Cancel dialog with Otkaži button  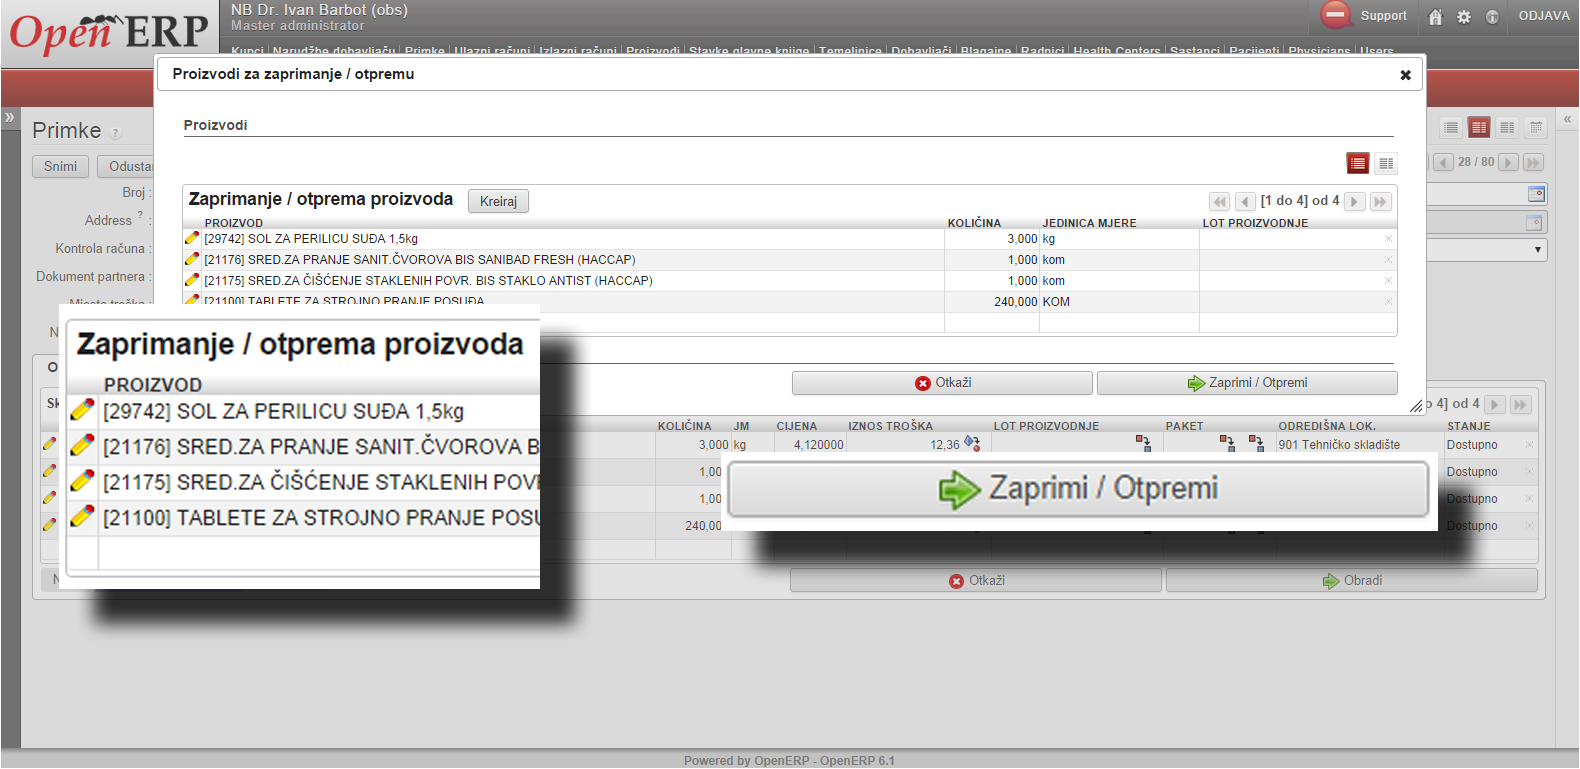click(x=942, y=383)
